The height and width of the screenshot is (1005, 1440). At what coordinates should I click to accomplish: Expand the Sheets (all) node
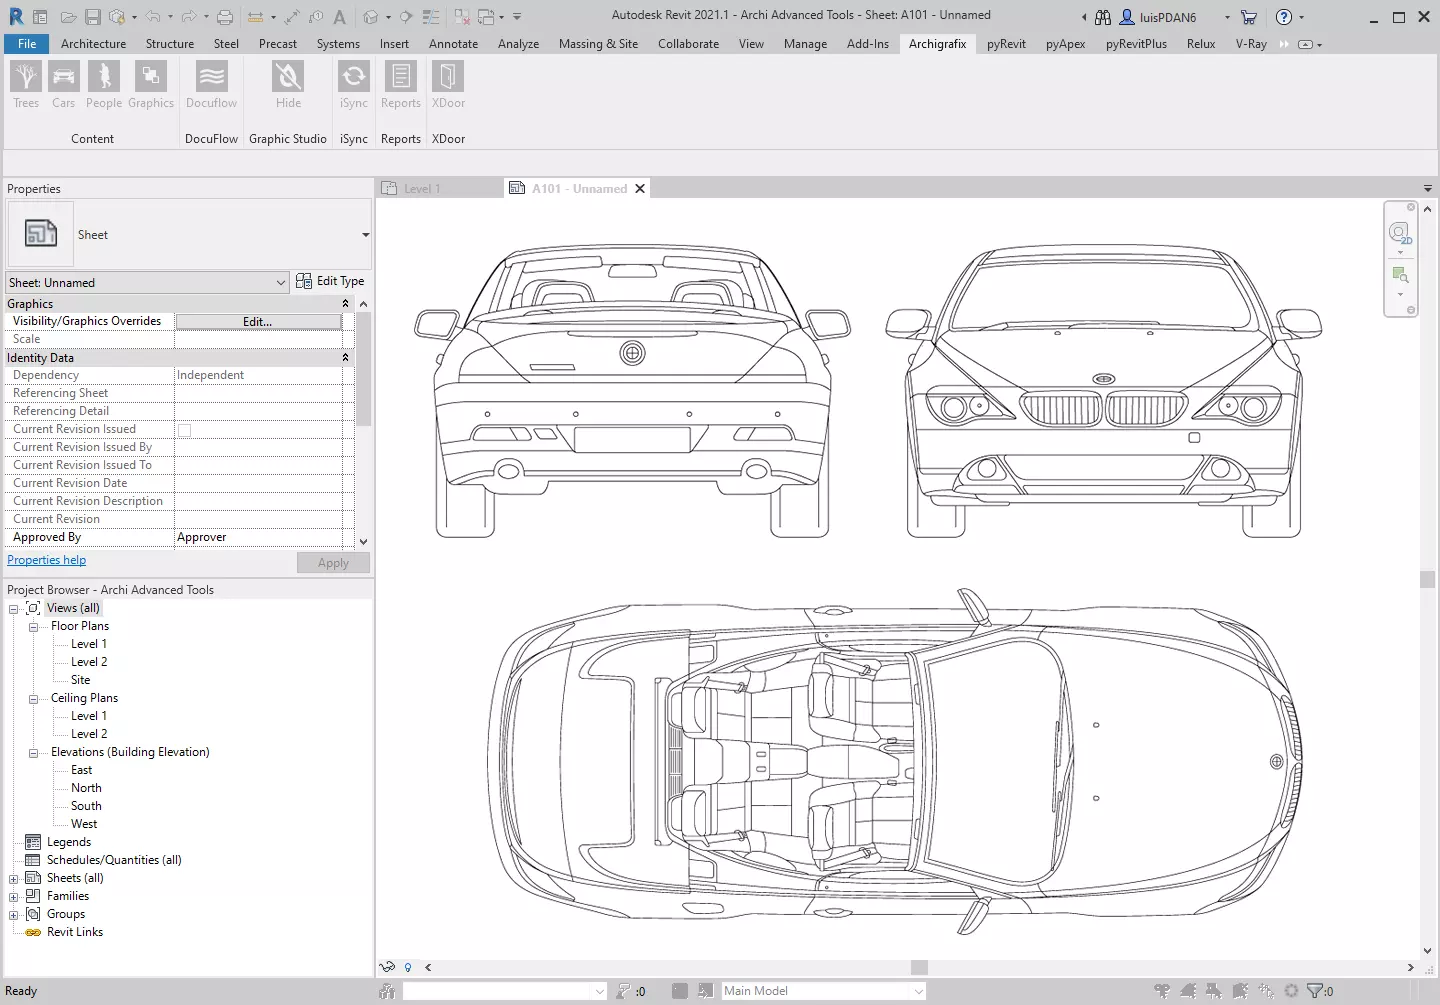[14, 879]
